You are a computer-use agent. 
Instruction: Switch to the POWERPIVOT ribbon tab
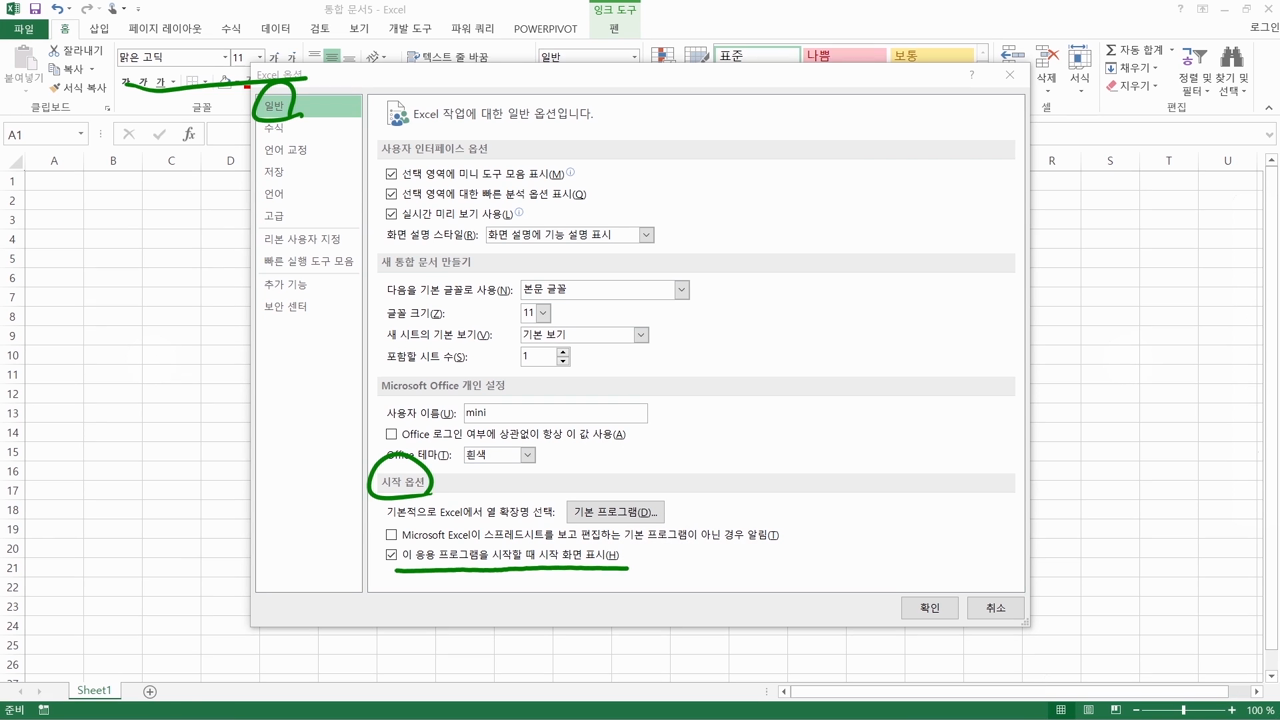coord(546,29)
